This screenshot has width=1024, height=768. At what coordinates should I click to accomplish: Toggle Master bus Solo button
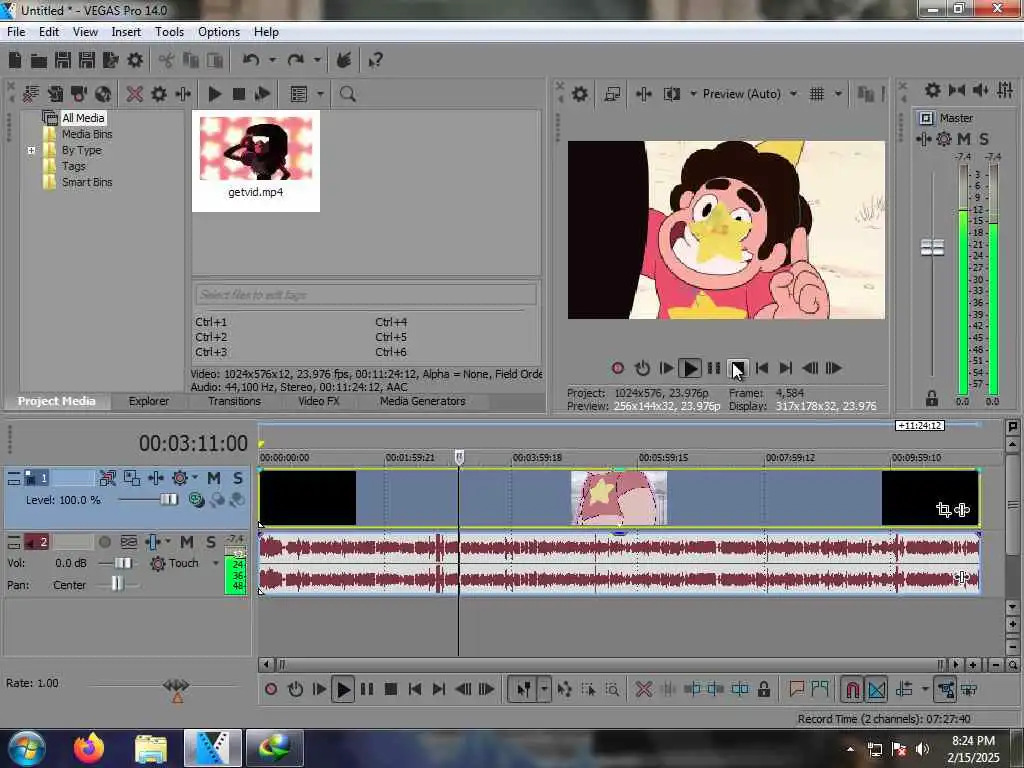point(984,138)
